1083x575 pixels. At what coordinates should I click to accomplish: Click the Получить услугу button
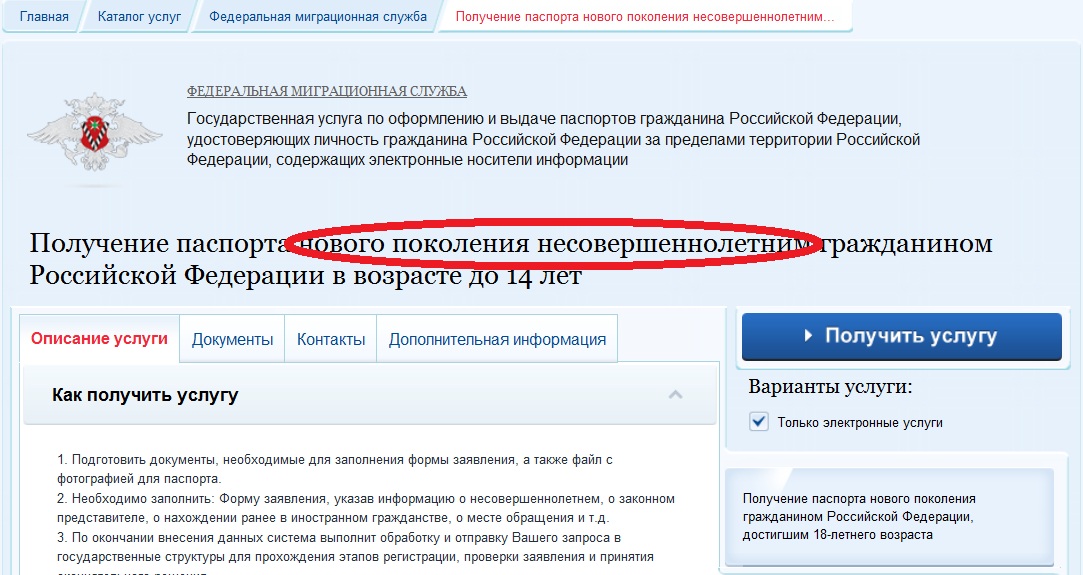(901, 336)
